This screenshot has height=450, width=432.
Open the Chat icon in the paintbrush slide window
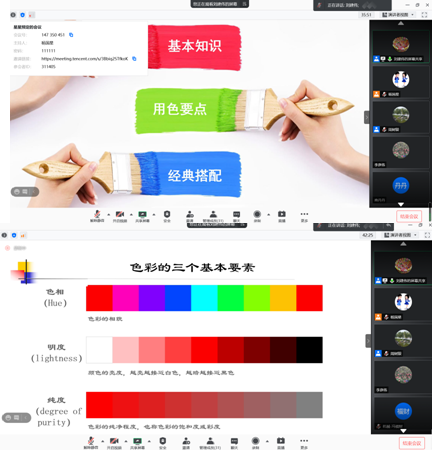[x=236, y=216]
